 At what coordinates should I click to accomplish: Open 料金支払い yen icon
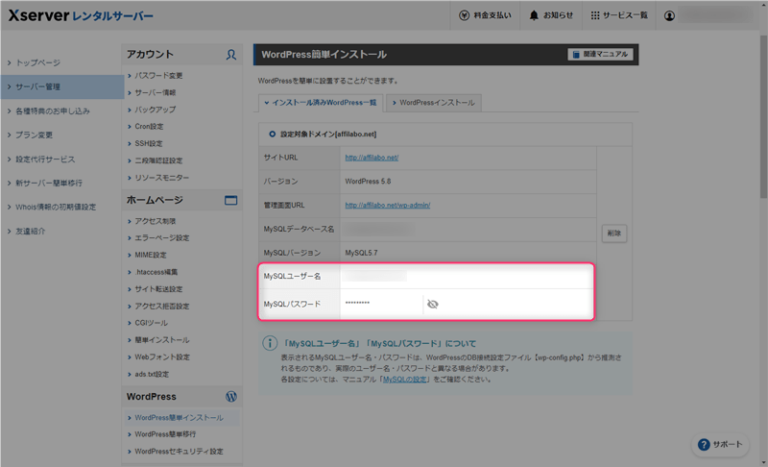(465, 16)
